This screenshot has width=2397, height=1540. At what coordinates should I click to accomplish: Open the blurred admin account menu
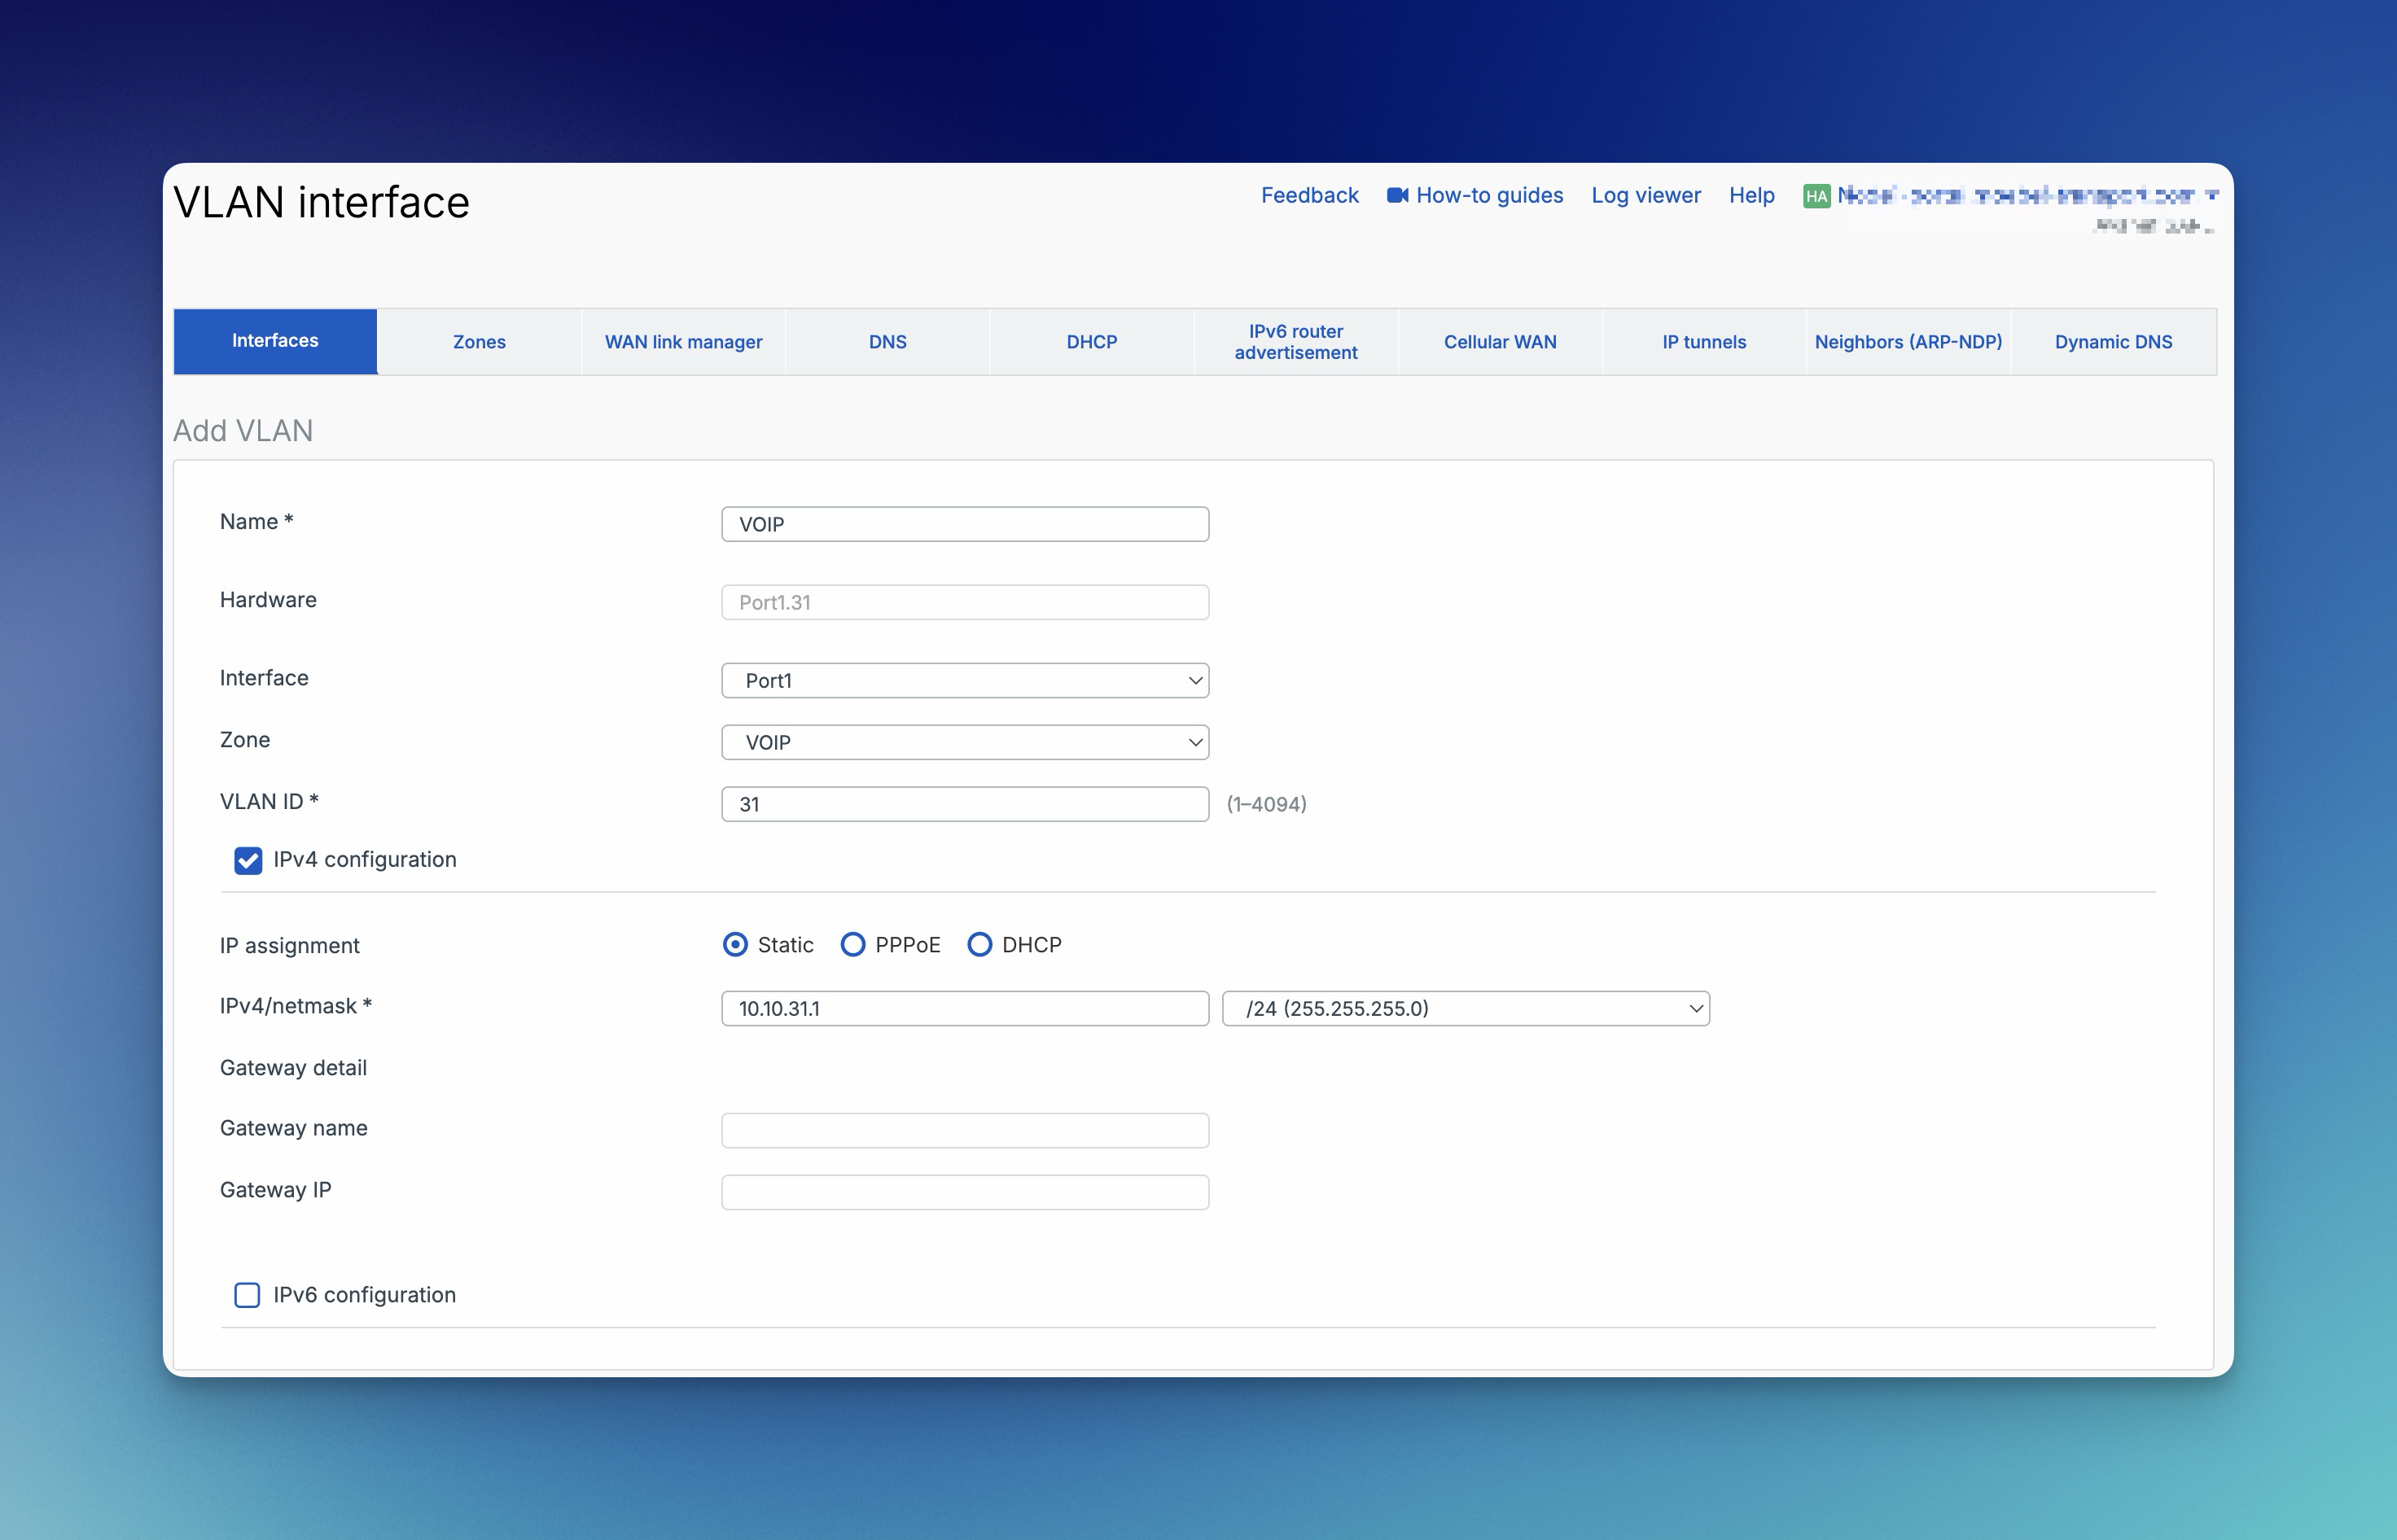pyautogui.click(x=2027, y=196)
